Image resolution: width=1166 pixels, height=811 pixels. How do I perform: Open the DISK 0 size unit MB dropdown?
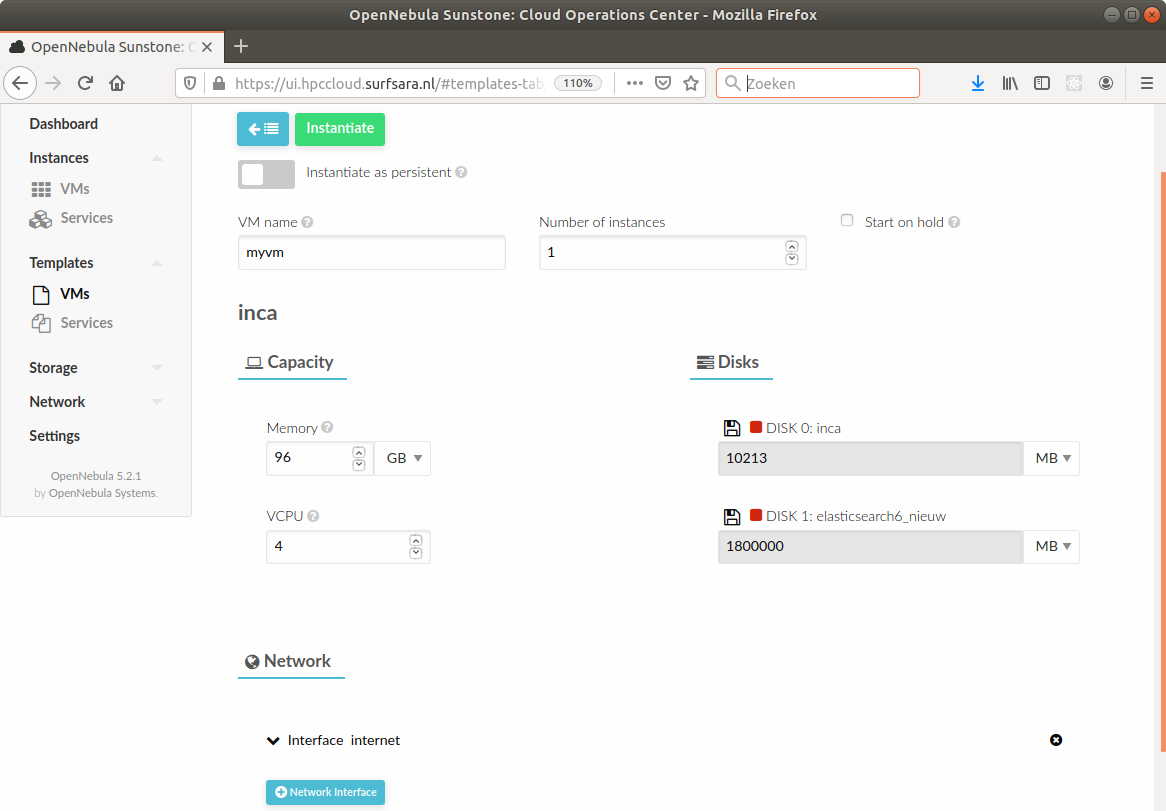tap(1051, 458)
